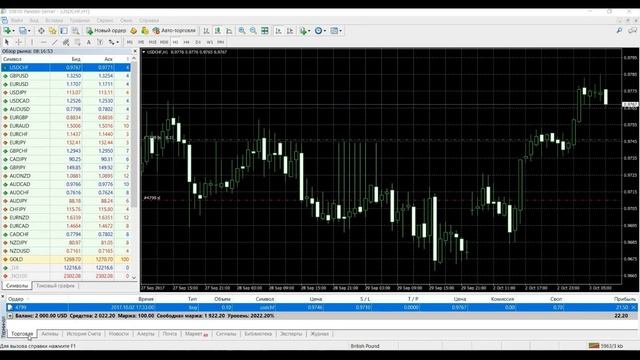This screenshot has height=360, width=640.
Task: Open the Вид menu
Action: [x=34, y=20]
